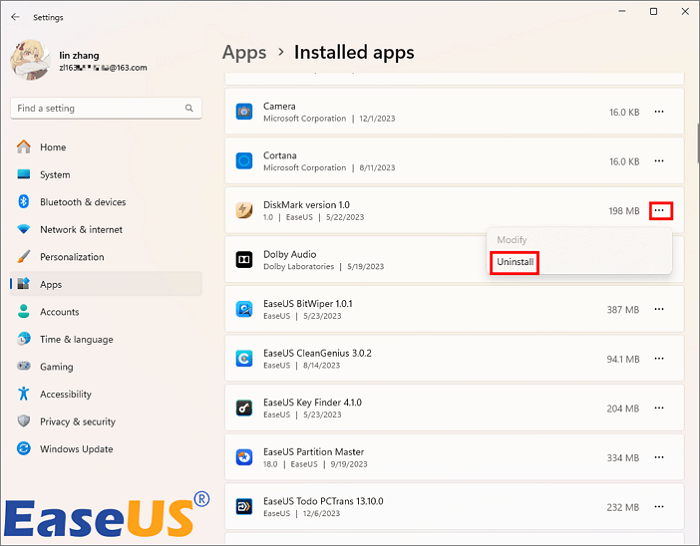Click the Dolby Audio app icon
This screenshot has height=546, width=700.
point(244,259)
